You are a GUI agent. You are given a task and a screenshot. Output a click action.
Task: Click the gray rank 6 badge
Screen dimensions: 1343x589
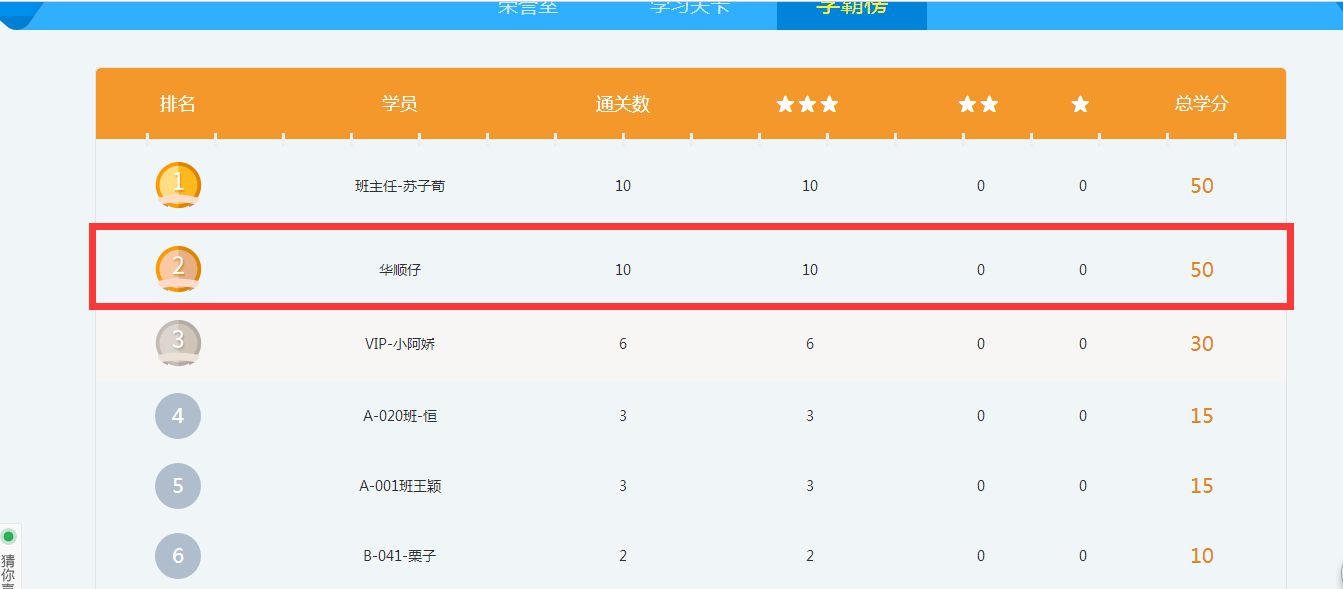pyautogui.click(x=178, y=556)
